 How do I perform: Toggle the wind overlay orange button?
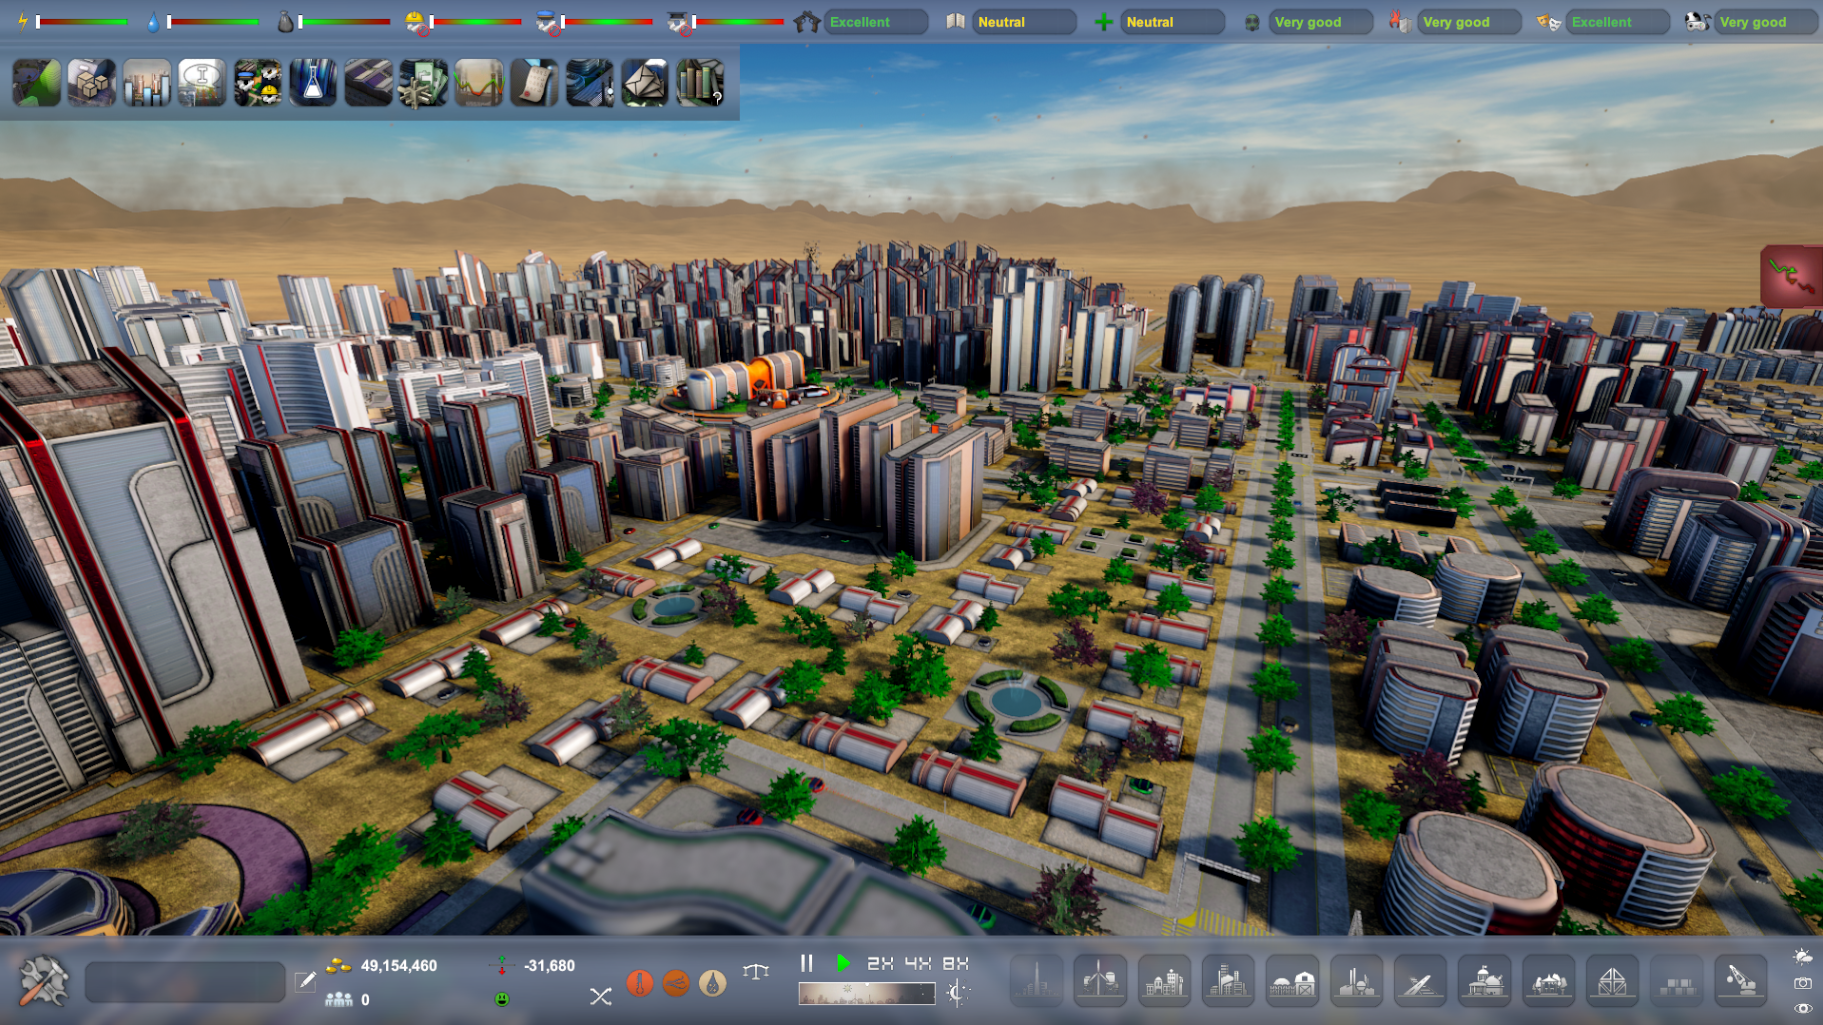coord(676,983)
